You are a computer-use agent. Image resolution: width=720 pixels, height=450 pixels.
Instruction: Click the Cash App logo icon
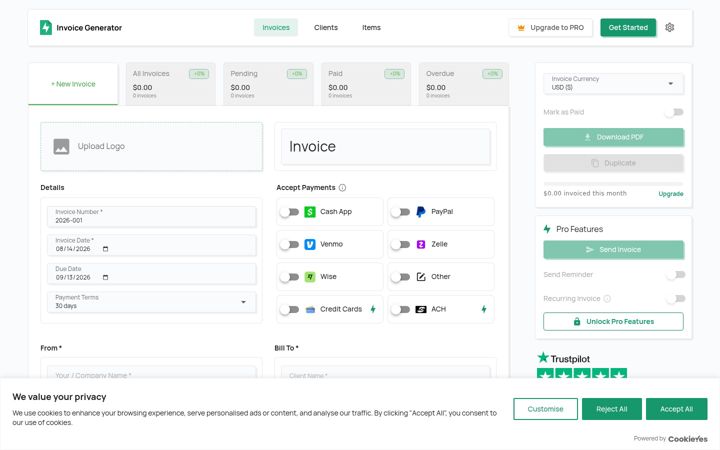tap(310, 212)
